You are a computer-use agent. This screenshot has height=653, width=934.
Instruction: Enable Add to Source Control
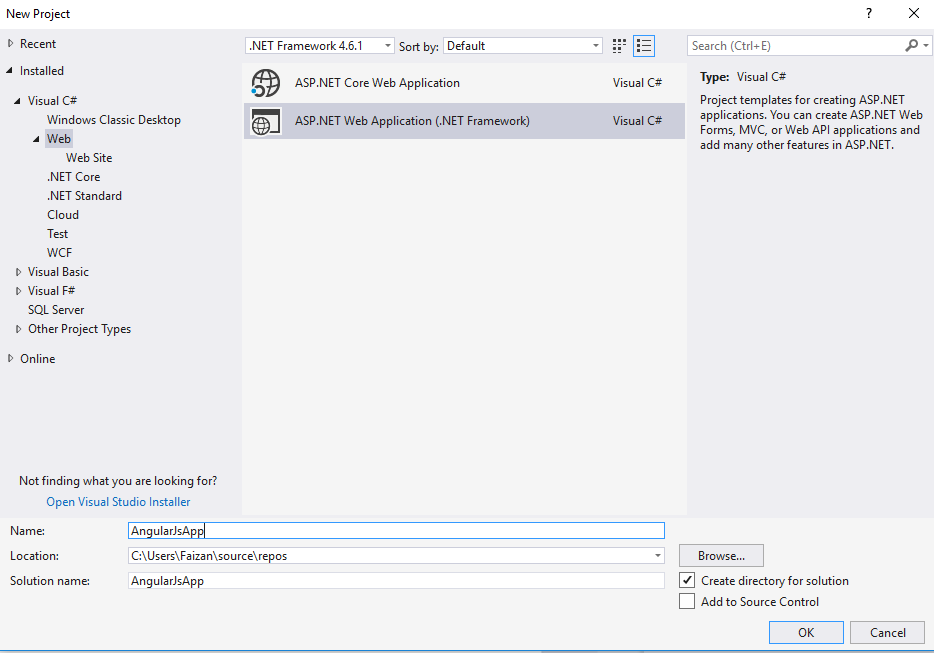(x=687, y=601)
